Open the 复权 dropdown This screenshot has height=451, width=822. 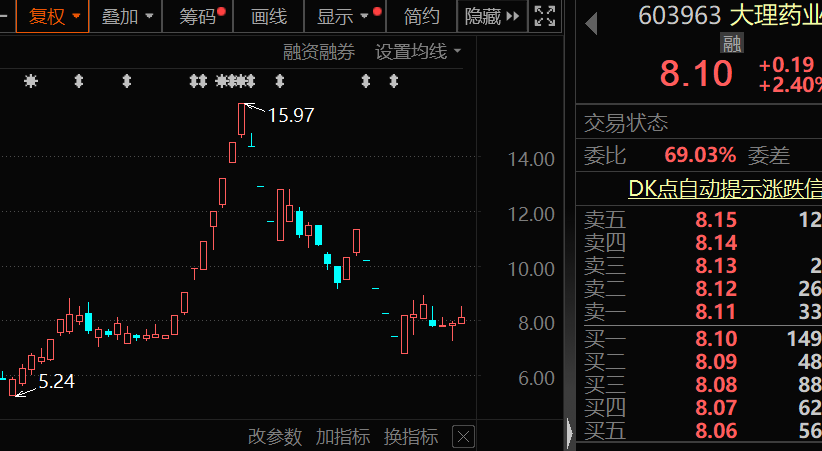52,16
